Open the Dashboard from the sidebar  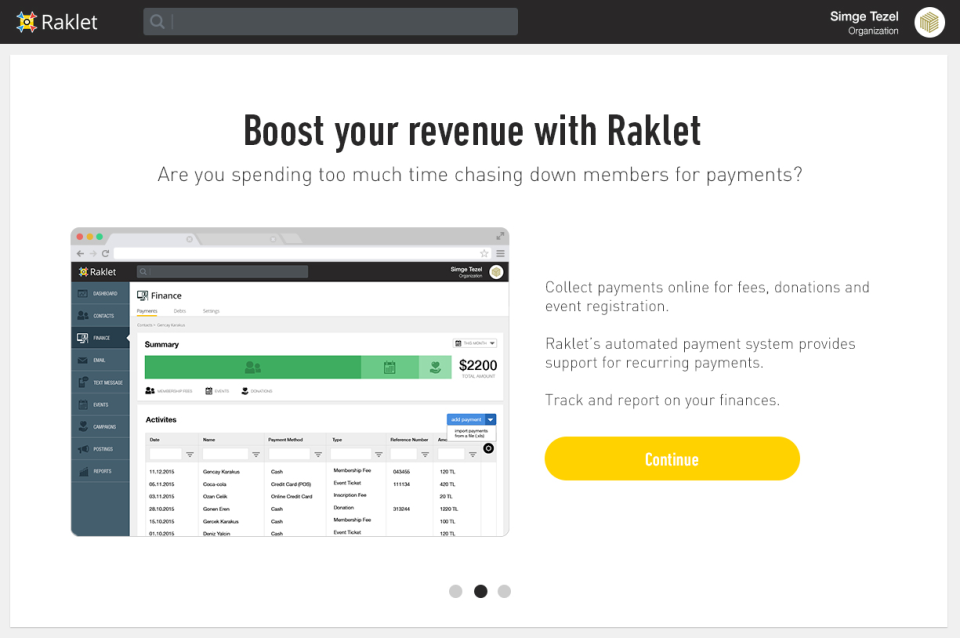[x=81, y=293]
